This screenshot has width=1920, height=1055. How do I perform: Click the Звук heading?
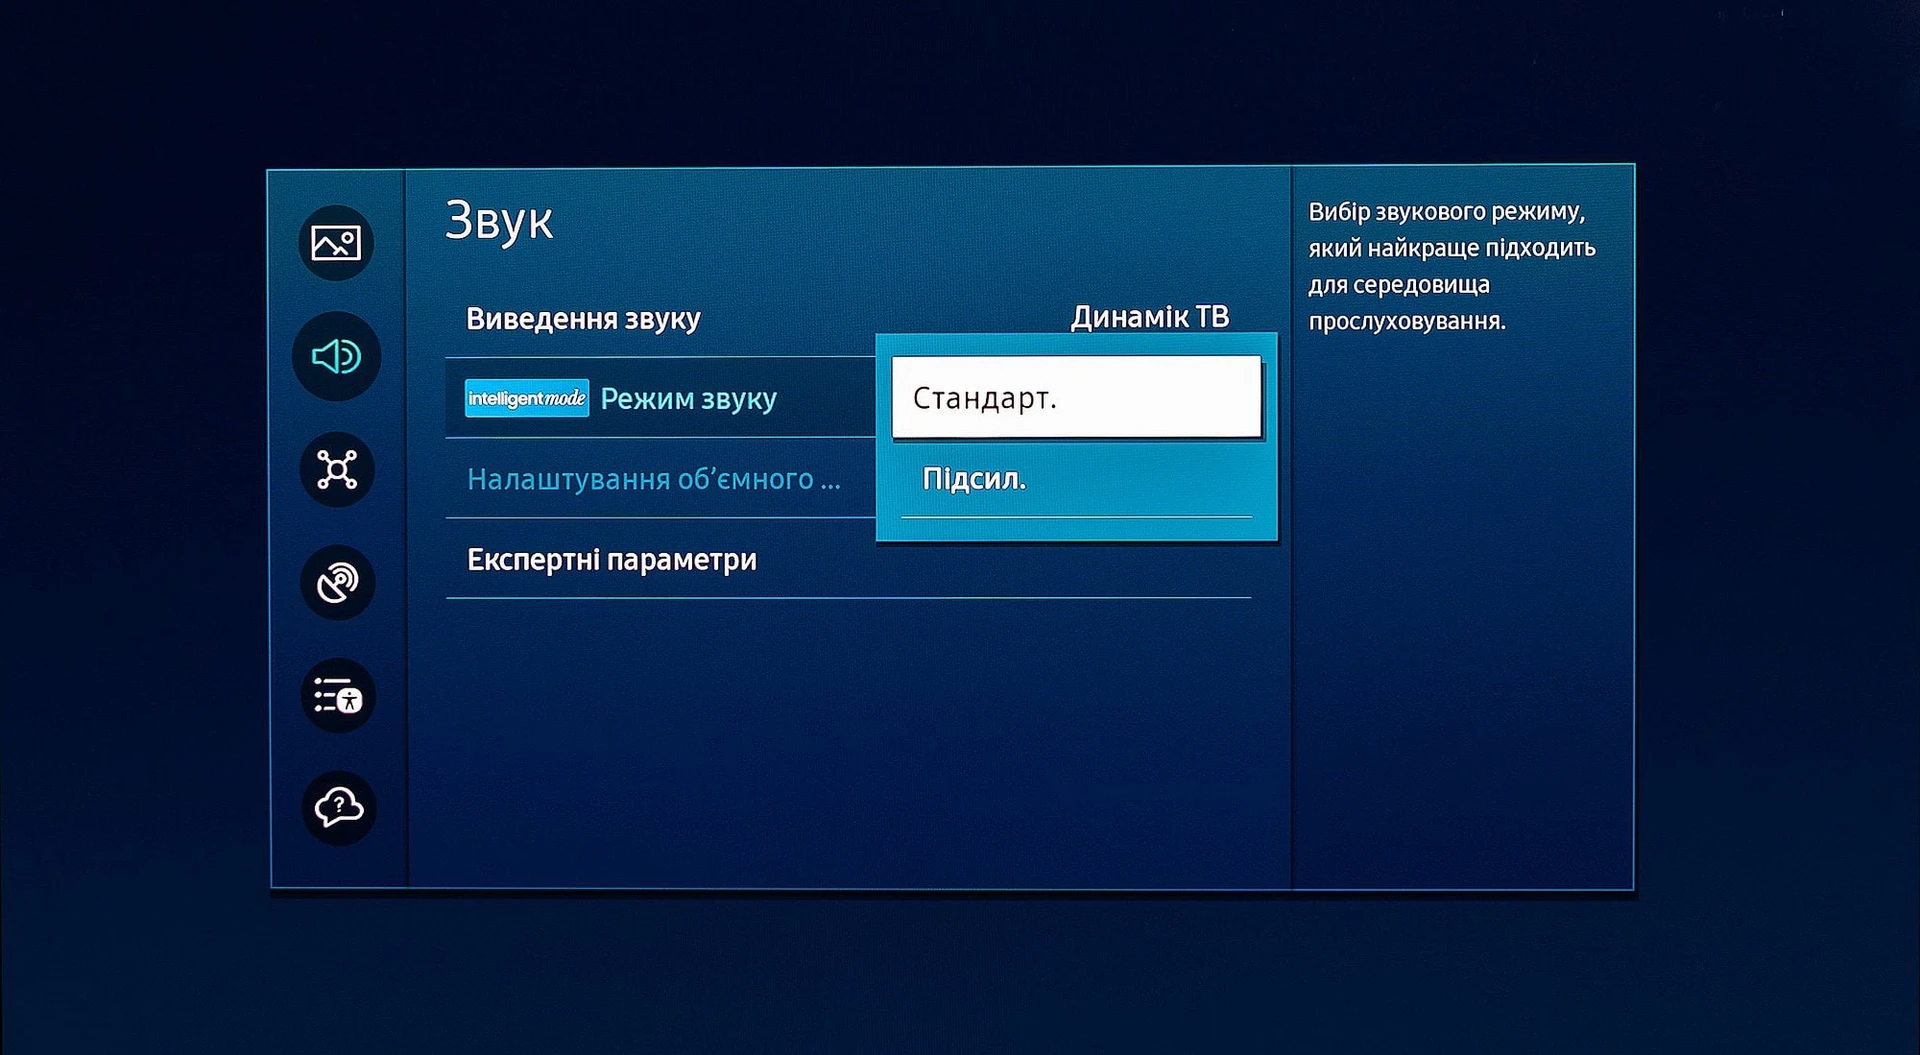pos(499,220)
